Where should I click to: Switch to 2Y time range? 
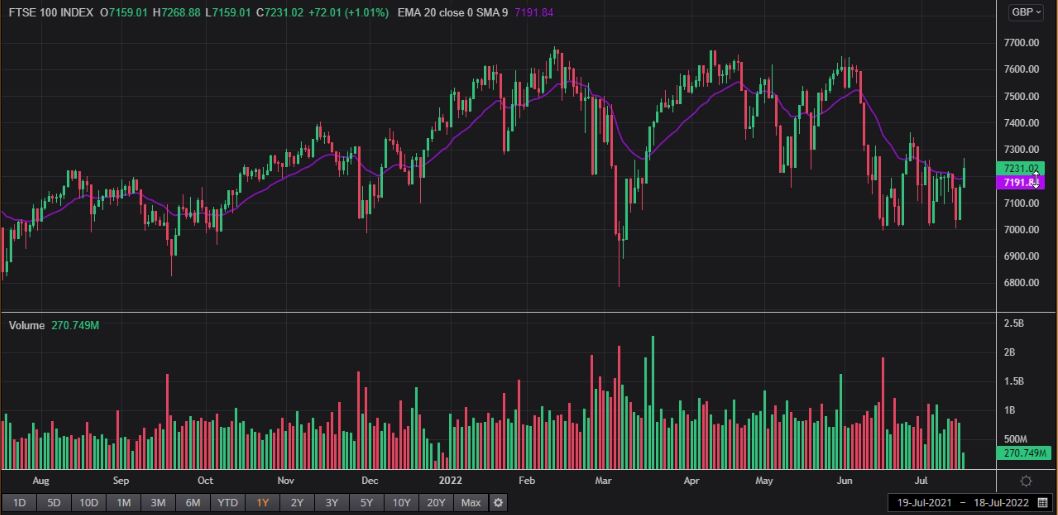point(297,502)
